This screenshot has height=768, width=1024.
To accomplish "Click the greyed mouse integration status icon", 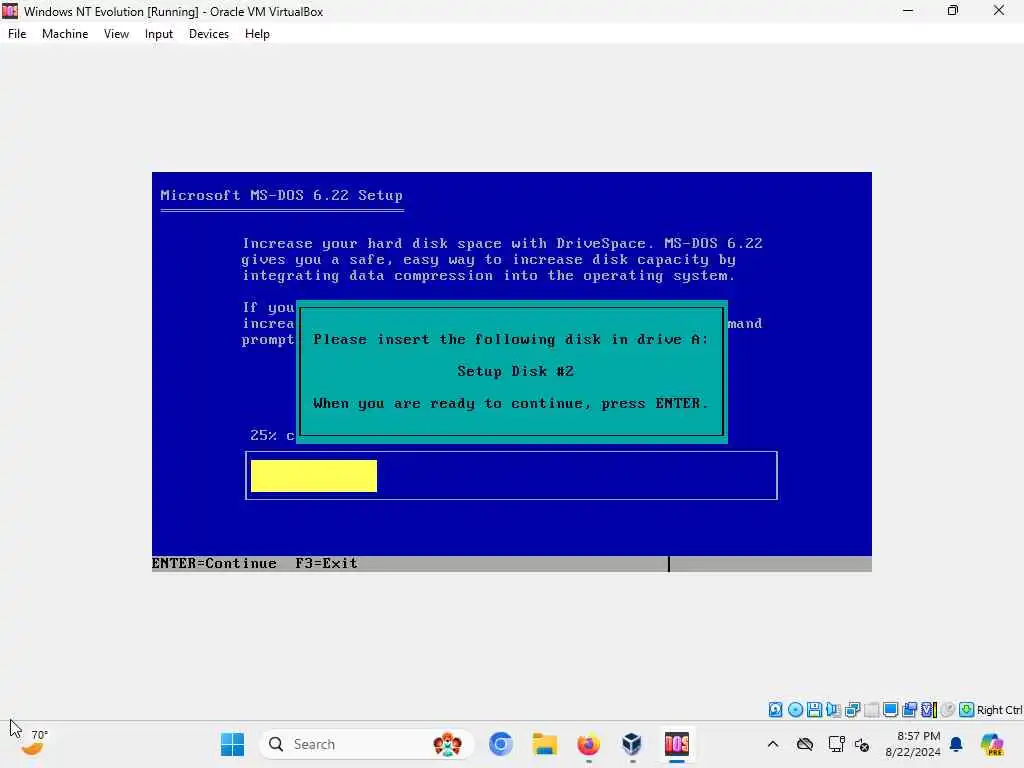I will pos(948,710).
